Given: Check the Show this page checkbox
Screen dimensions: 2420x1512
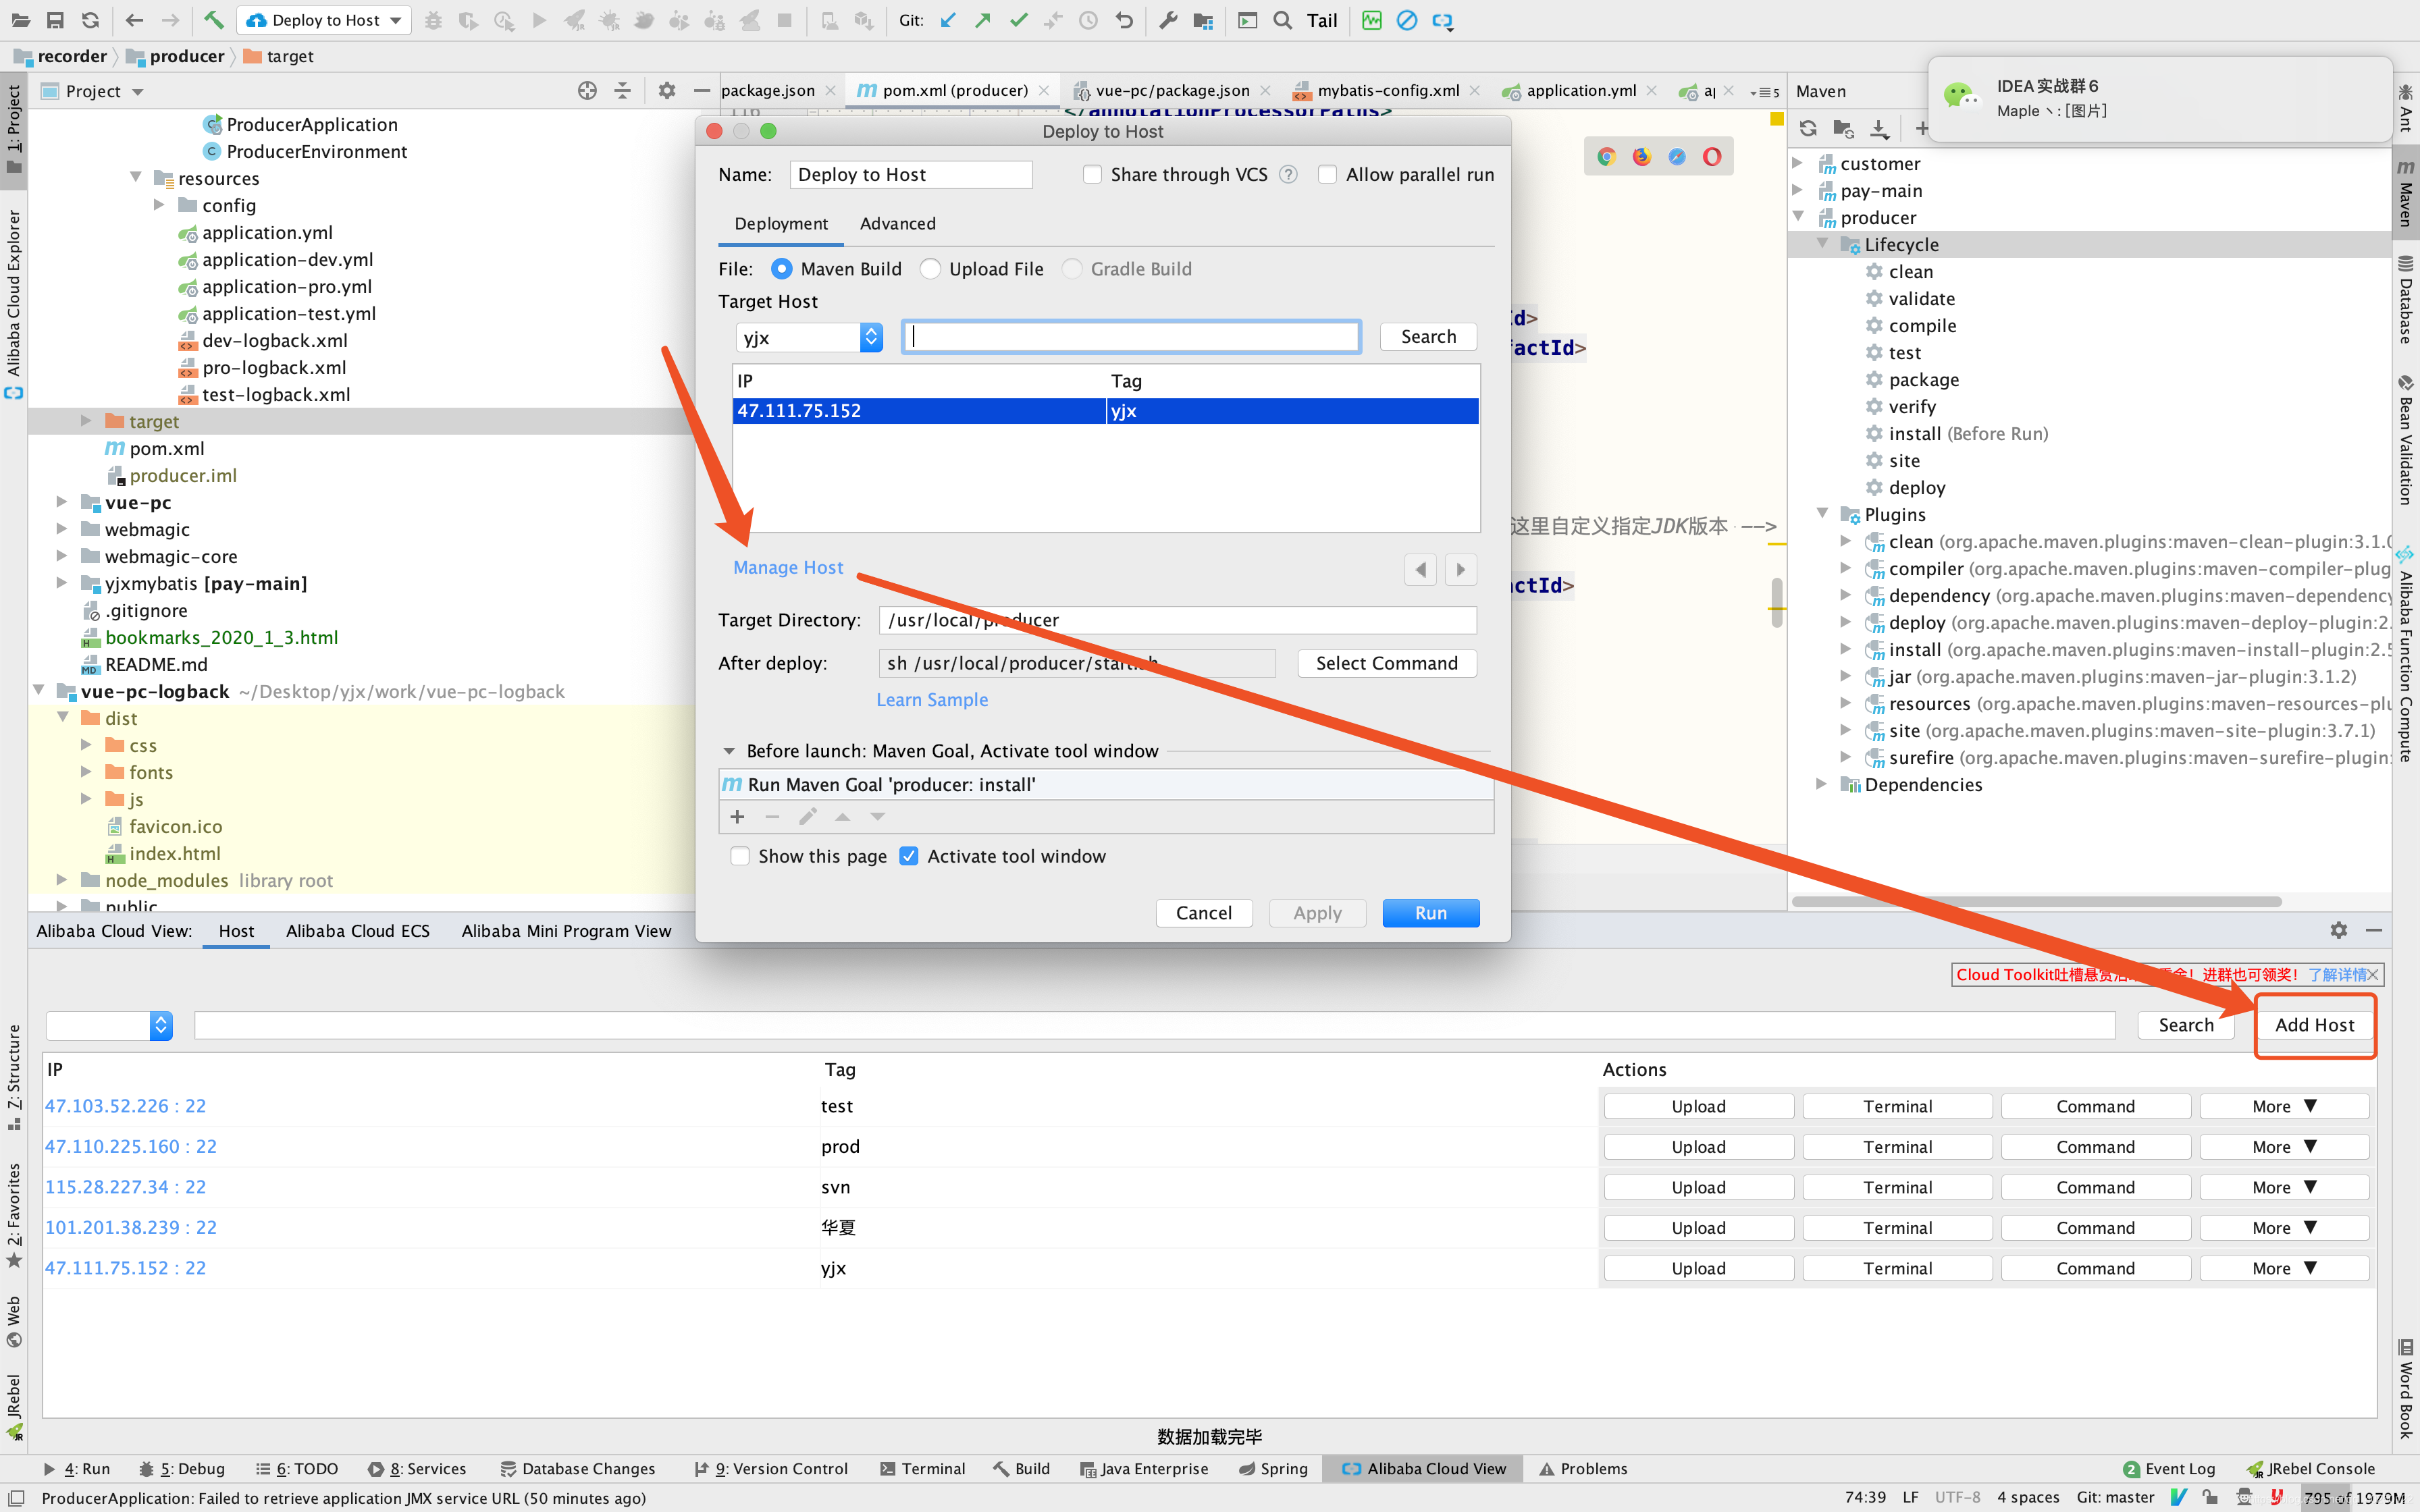Looking at the screenshot, I should [x=740, y=856].
